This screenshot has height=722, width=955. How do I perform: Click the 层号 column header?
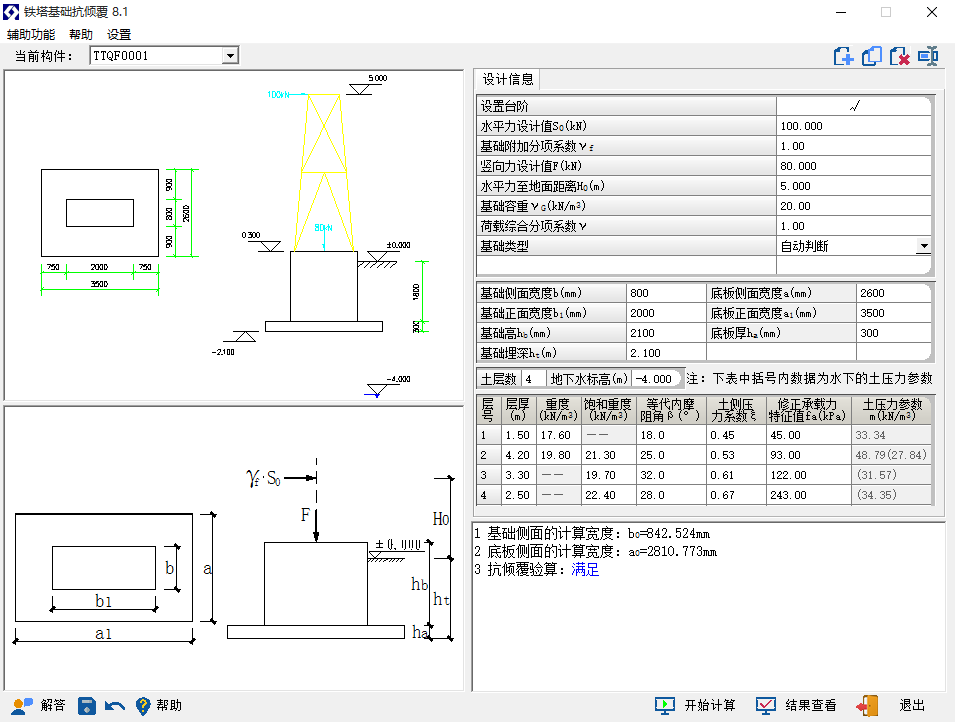pos(488,409)
